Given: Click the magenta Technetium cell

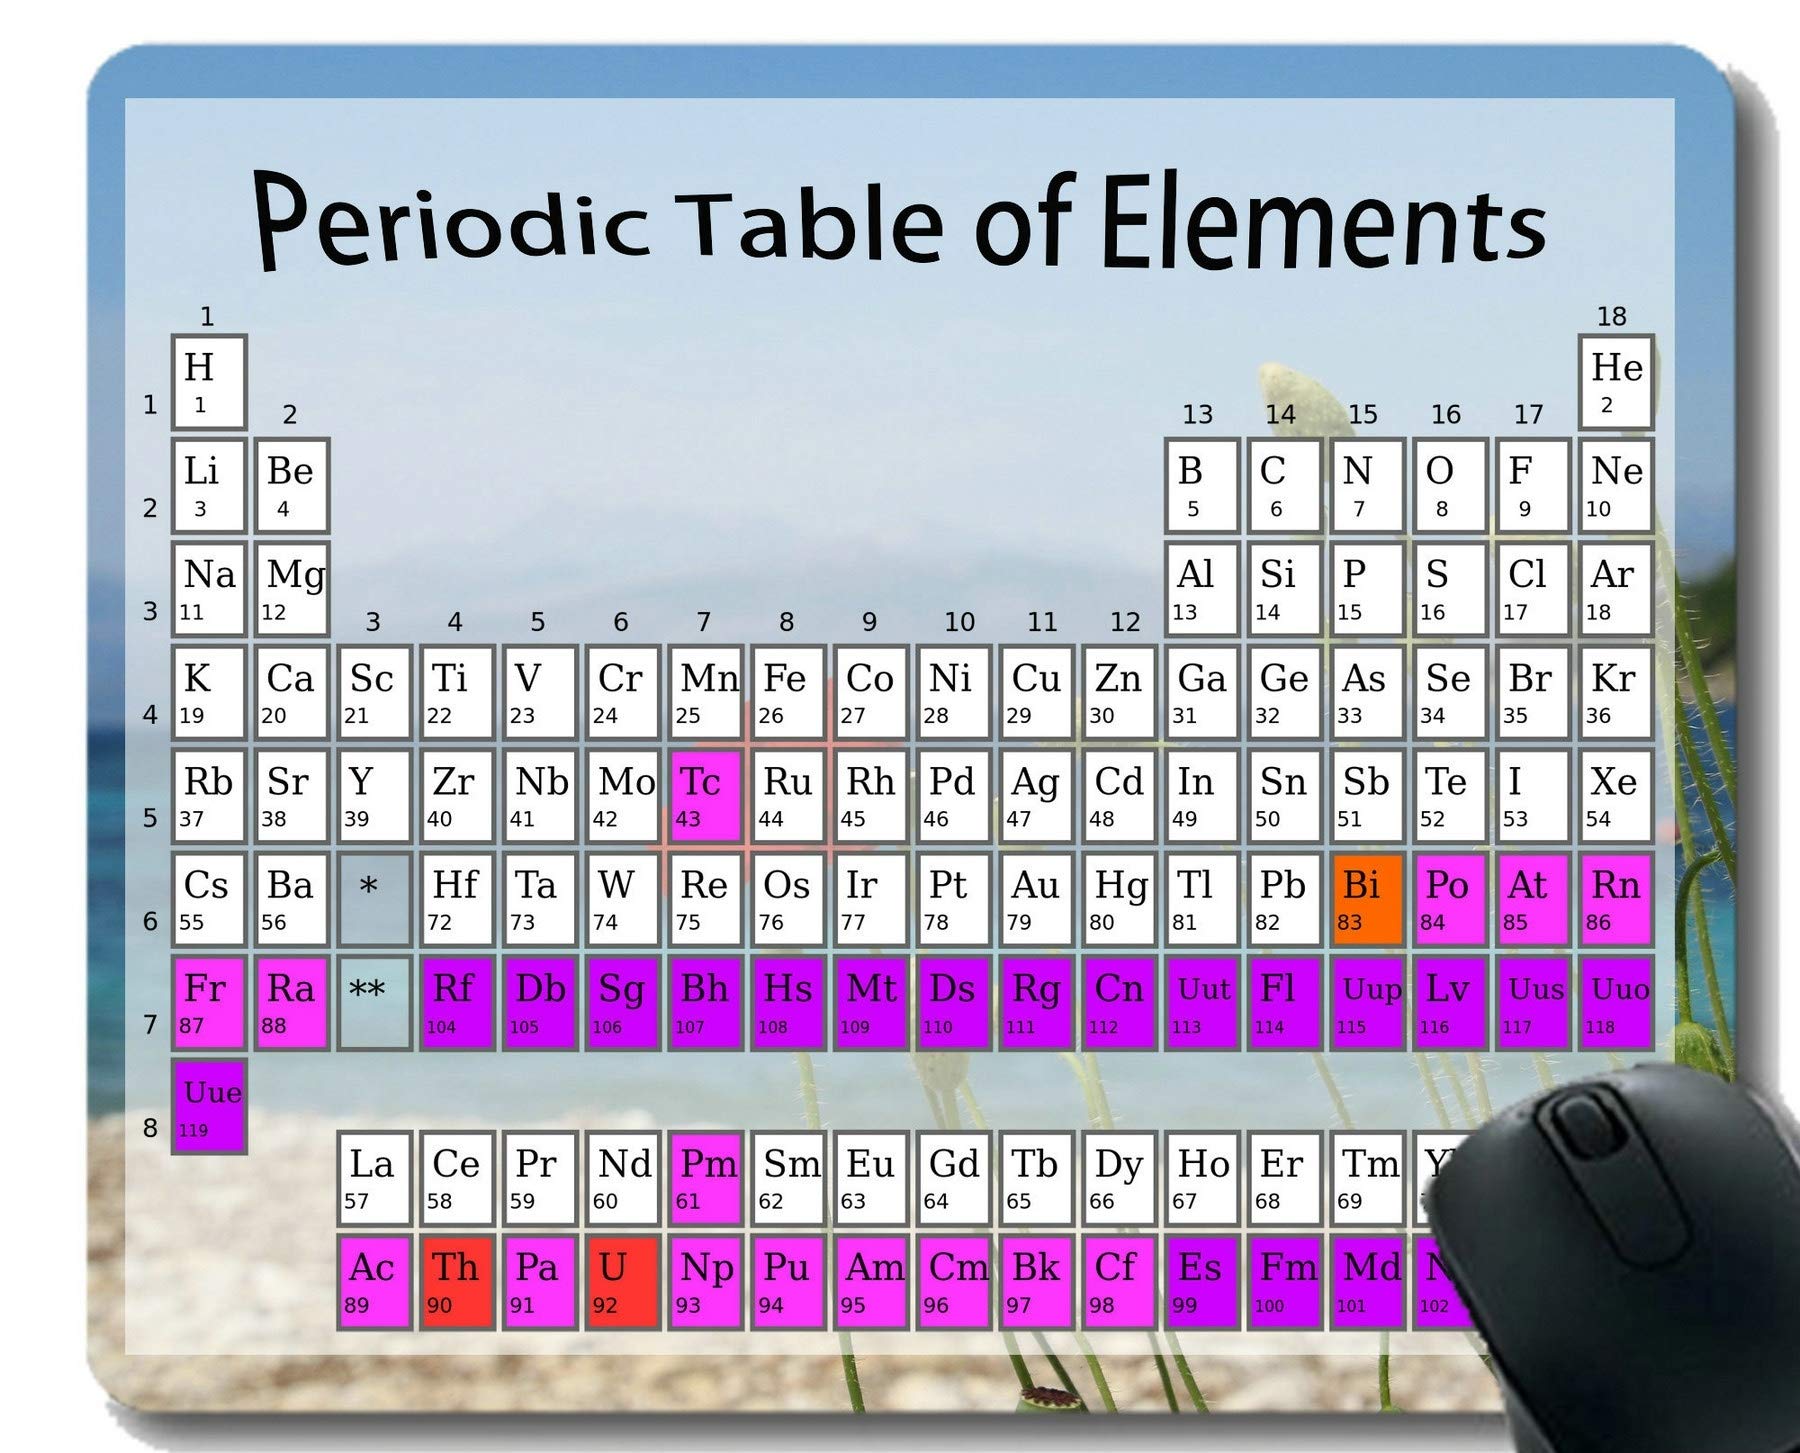Looking at the screenshot, I should click(x=706, y=795).
